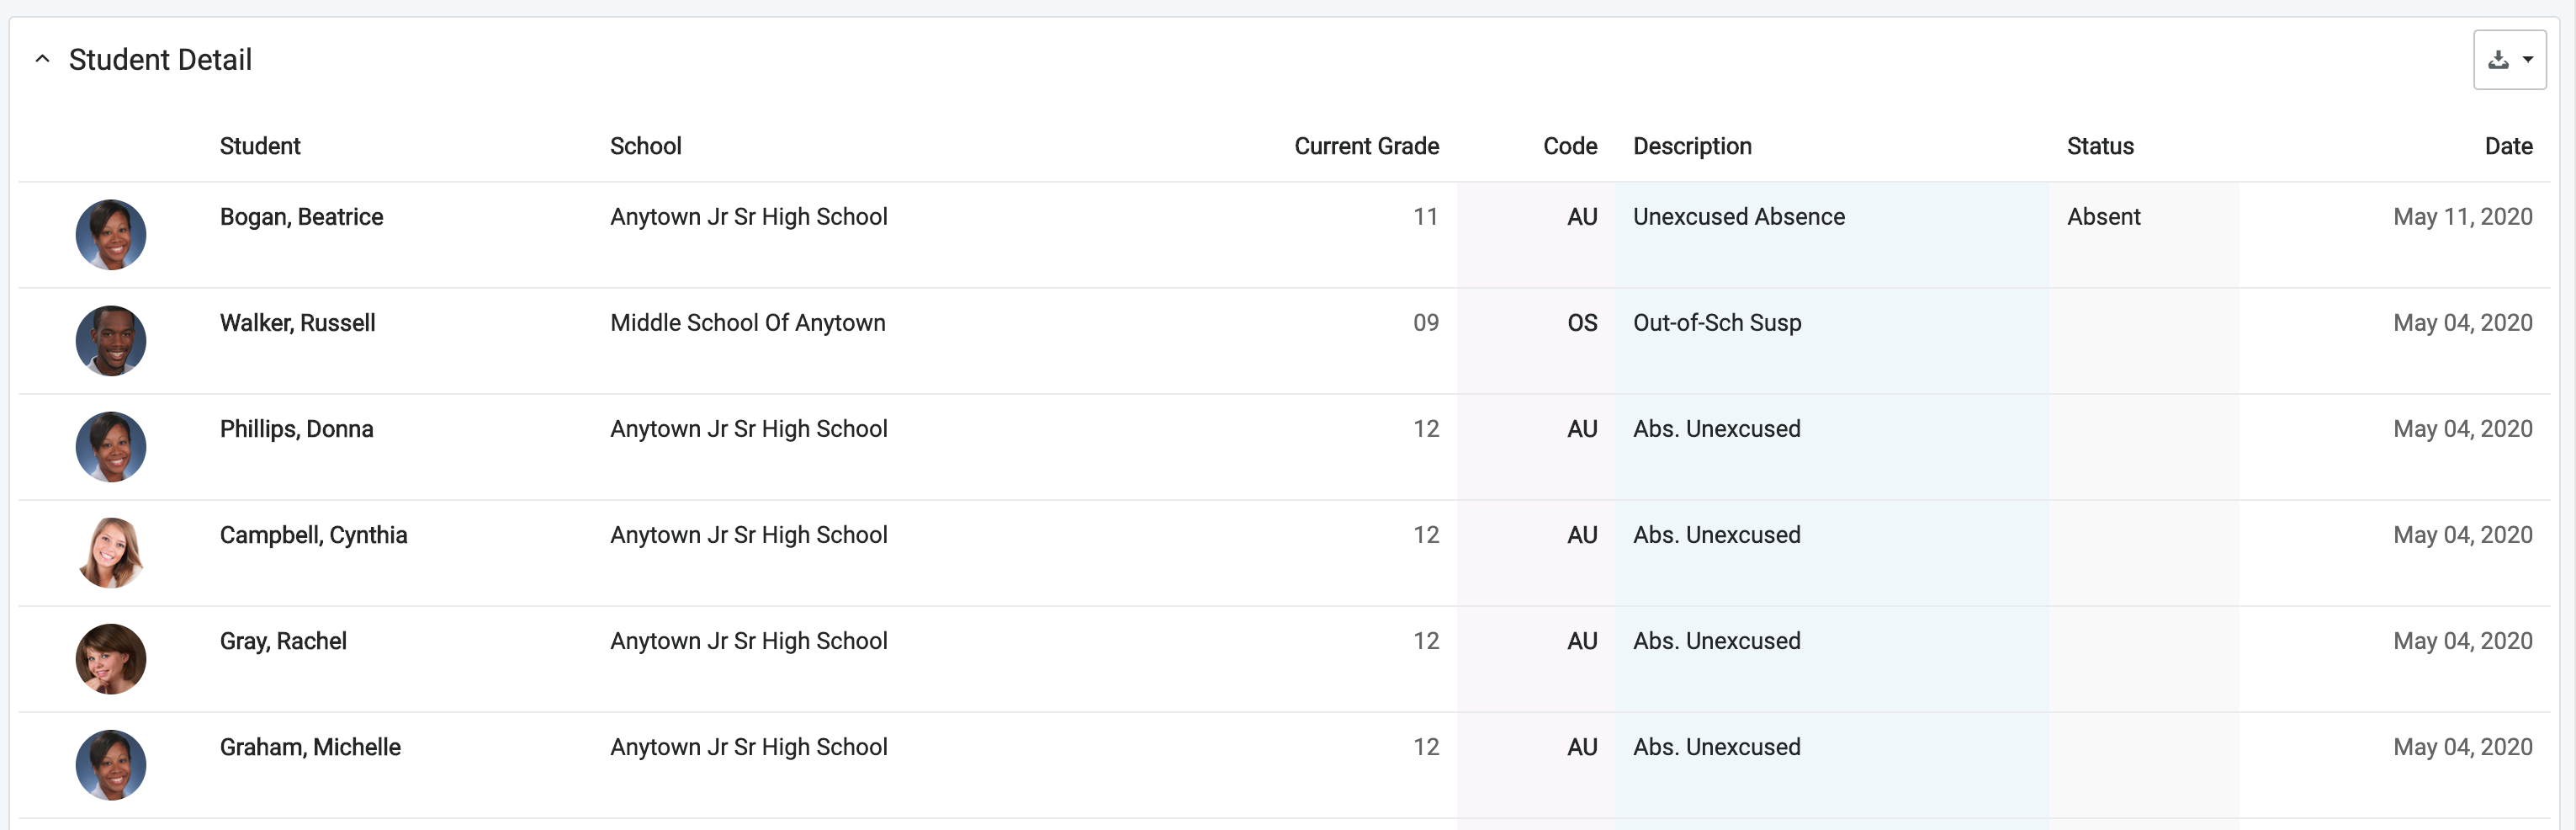The image size is (2576, 830).
Task: Click the Student Detail section title
Action: coord(160,60)
